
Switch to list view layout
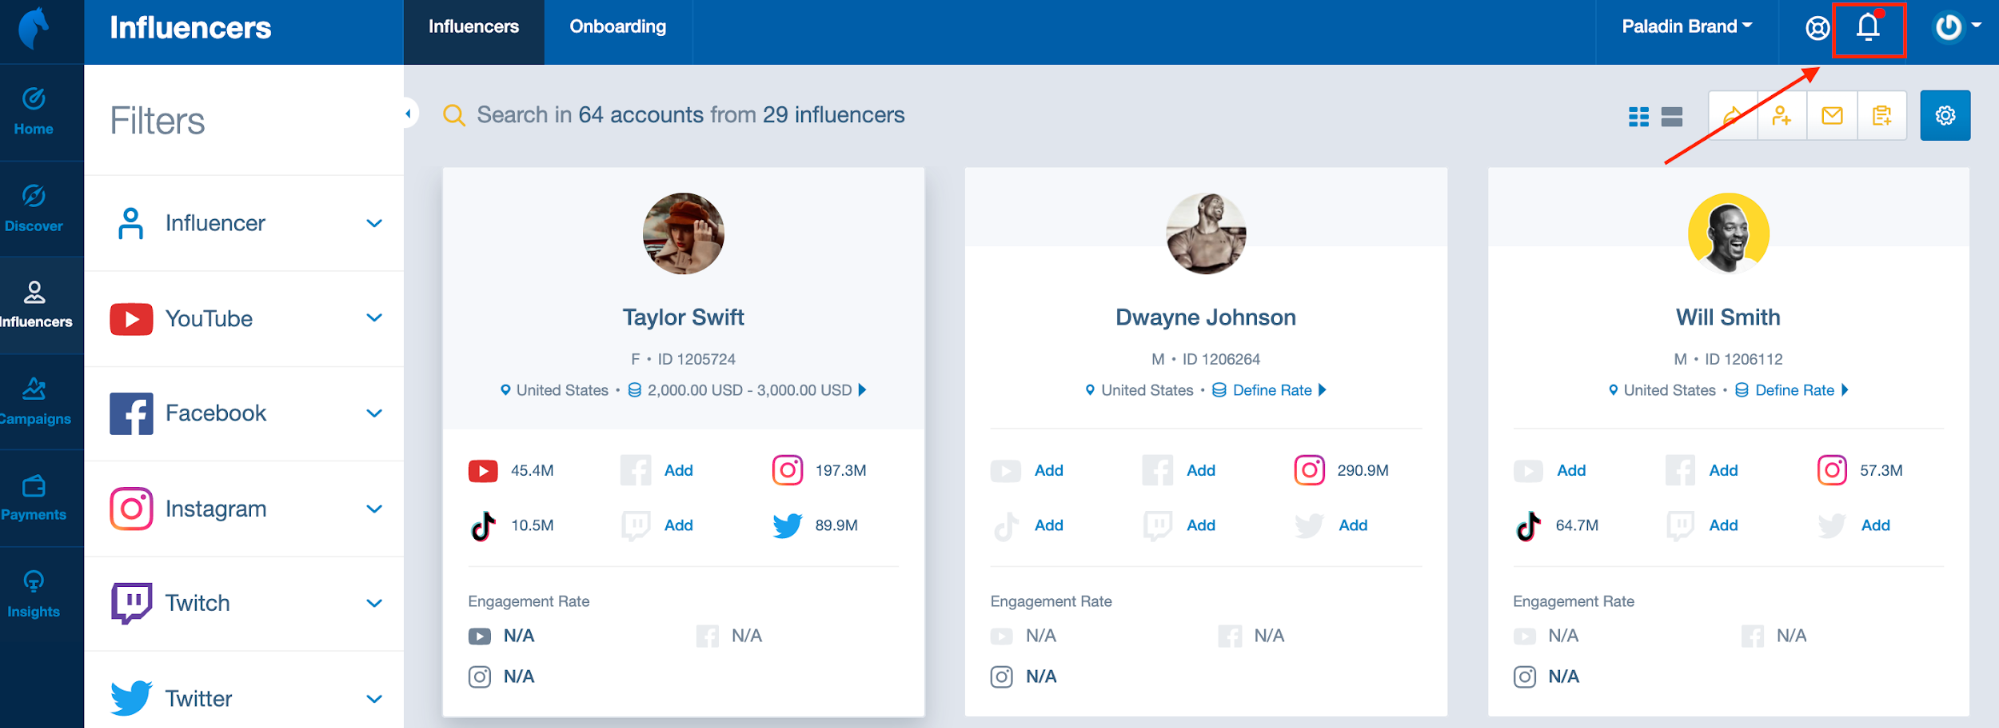pyautogui.click(x=1671, y=117)
